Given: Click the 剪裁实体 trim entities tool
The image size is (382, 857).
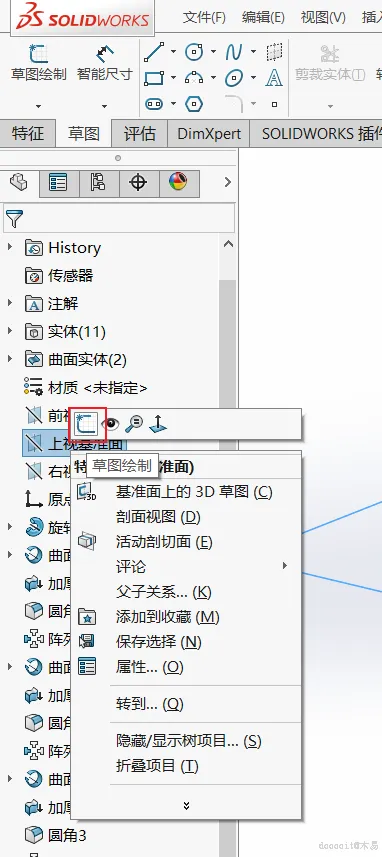Looking at the screenshot, I should coord(330,63).
